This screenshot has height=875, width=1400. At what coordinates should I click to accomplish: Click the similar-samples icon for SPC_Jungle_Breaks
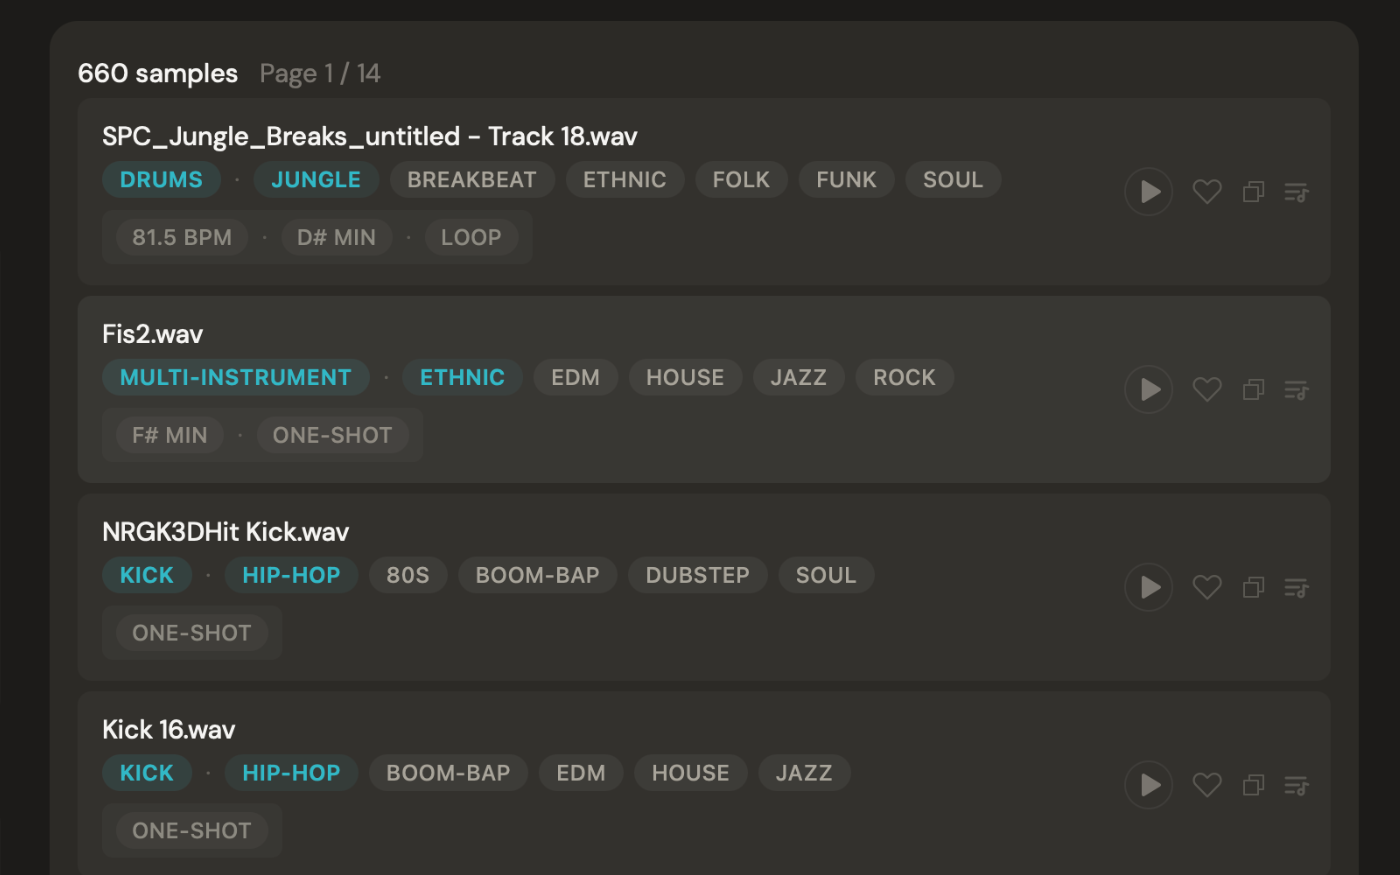click(1253, 191)
